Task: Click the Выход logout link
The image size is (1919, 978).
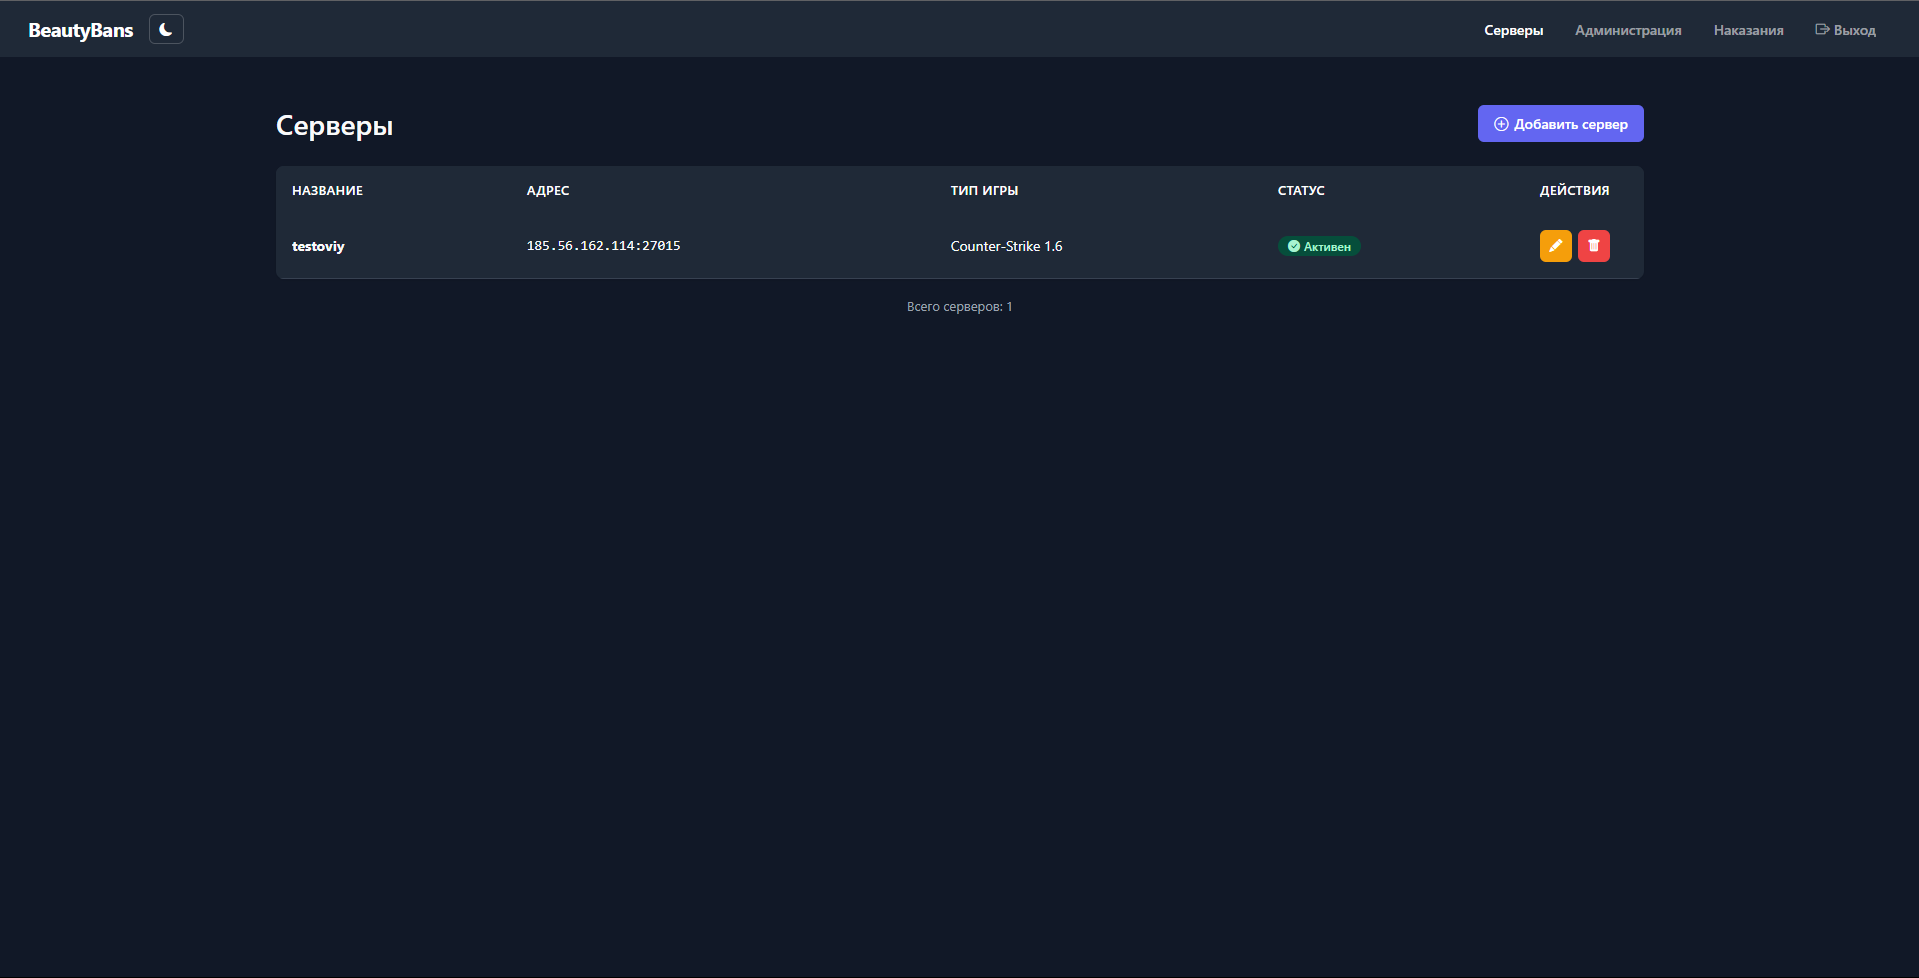Action: pyautogui.click(x=1845, y=30)
